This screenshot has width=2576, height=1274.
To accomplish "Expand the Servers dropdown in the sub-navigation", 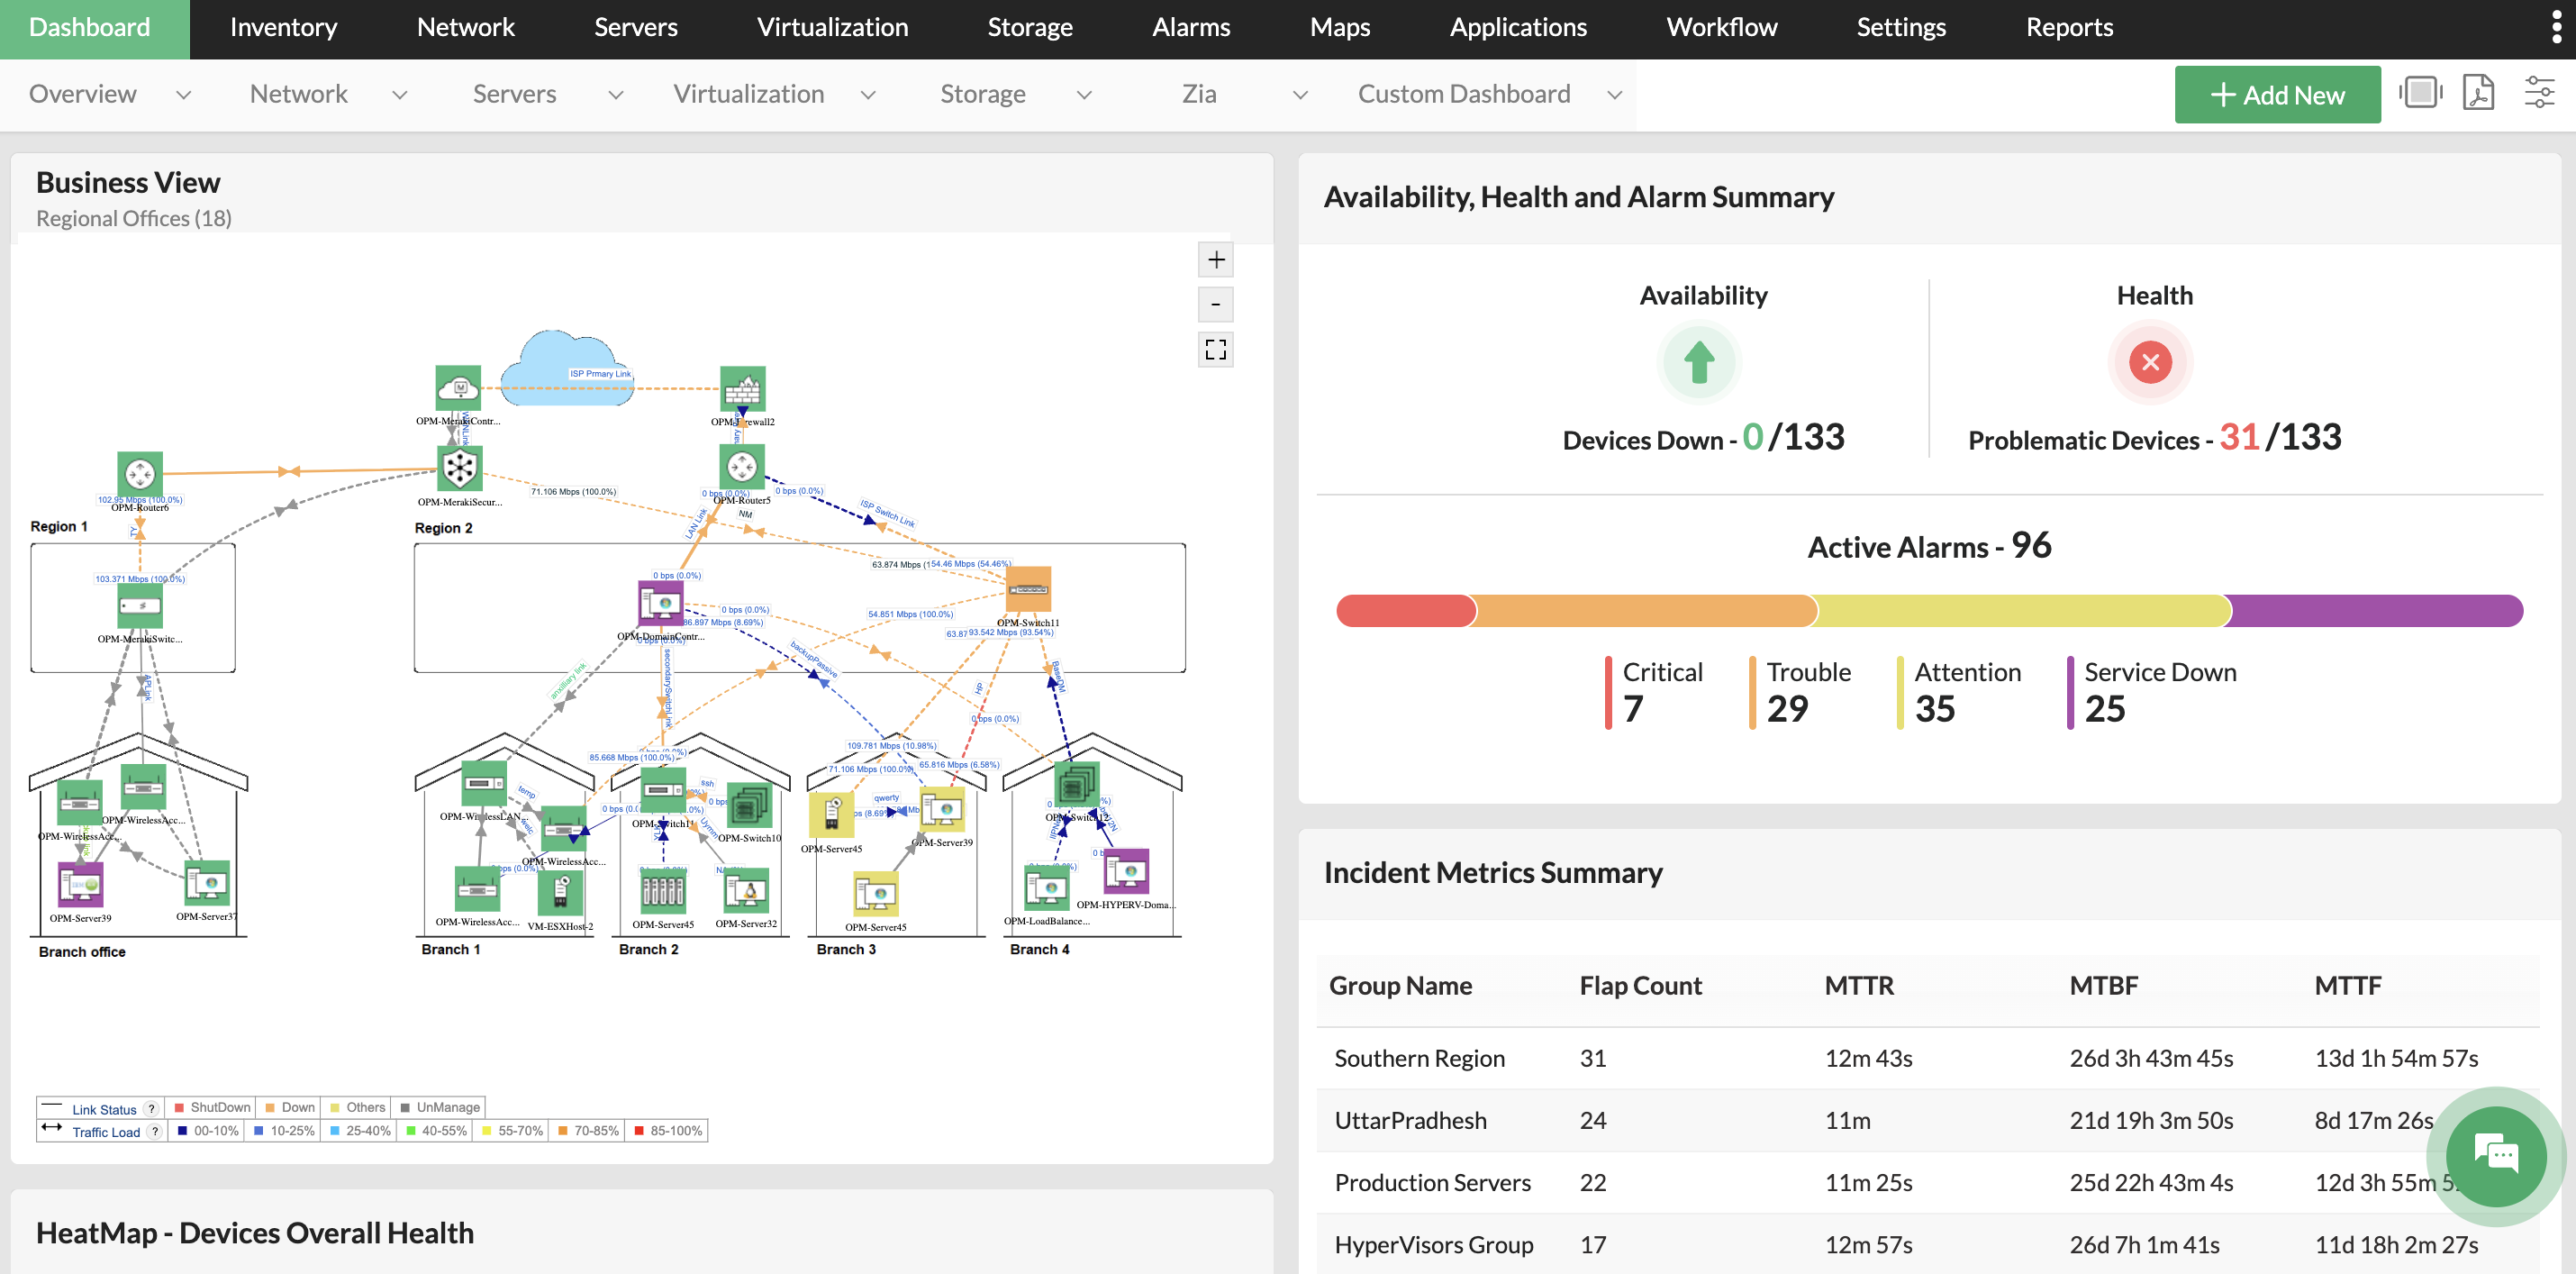I will tap(616, 95).
